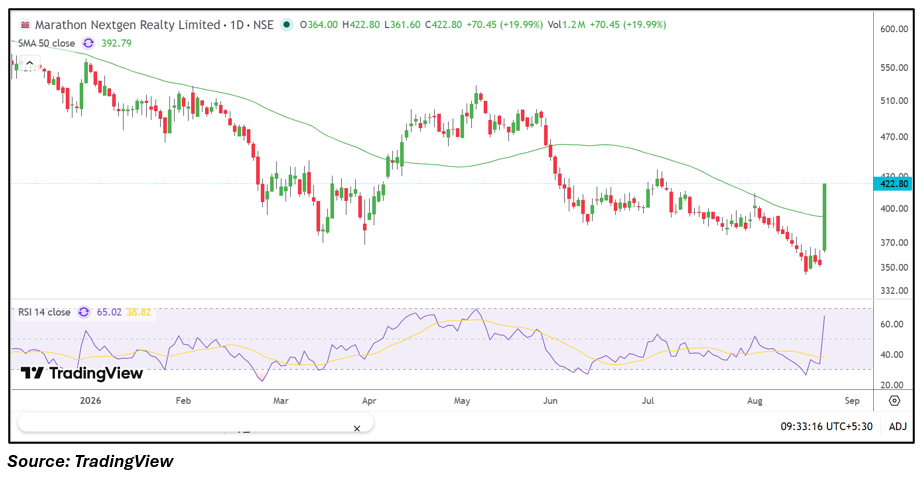The image size is (921, 478).
Task: Click the Vol 1.2M reading
Action: point(566,25)
